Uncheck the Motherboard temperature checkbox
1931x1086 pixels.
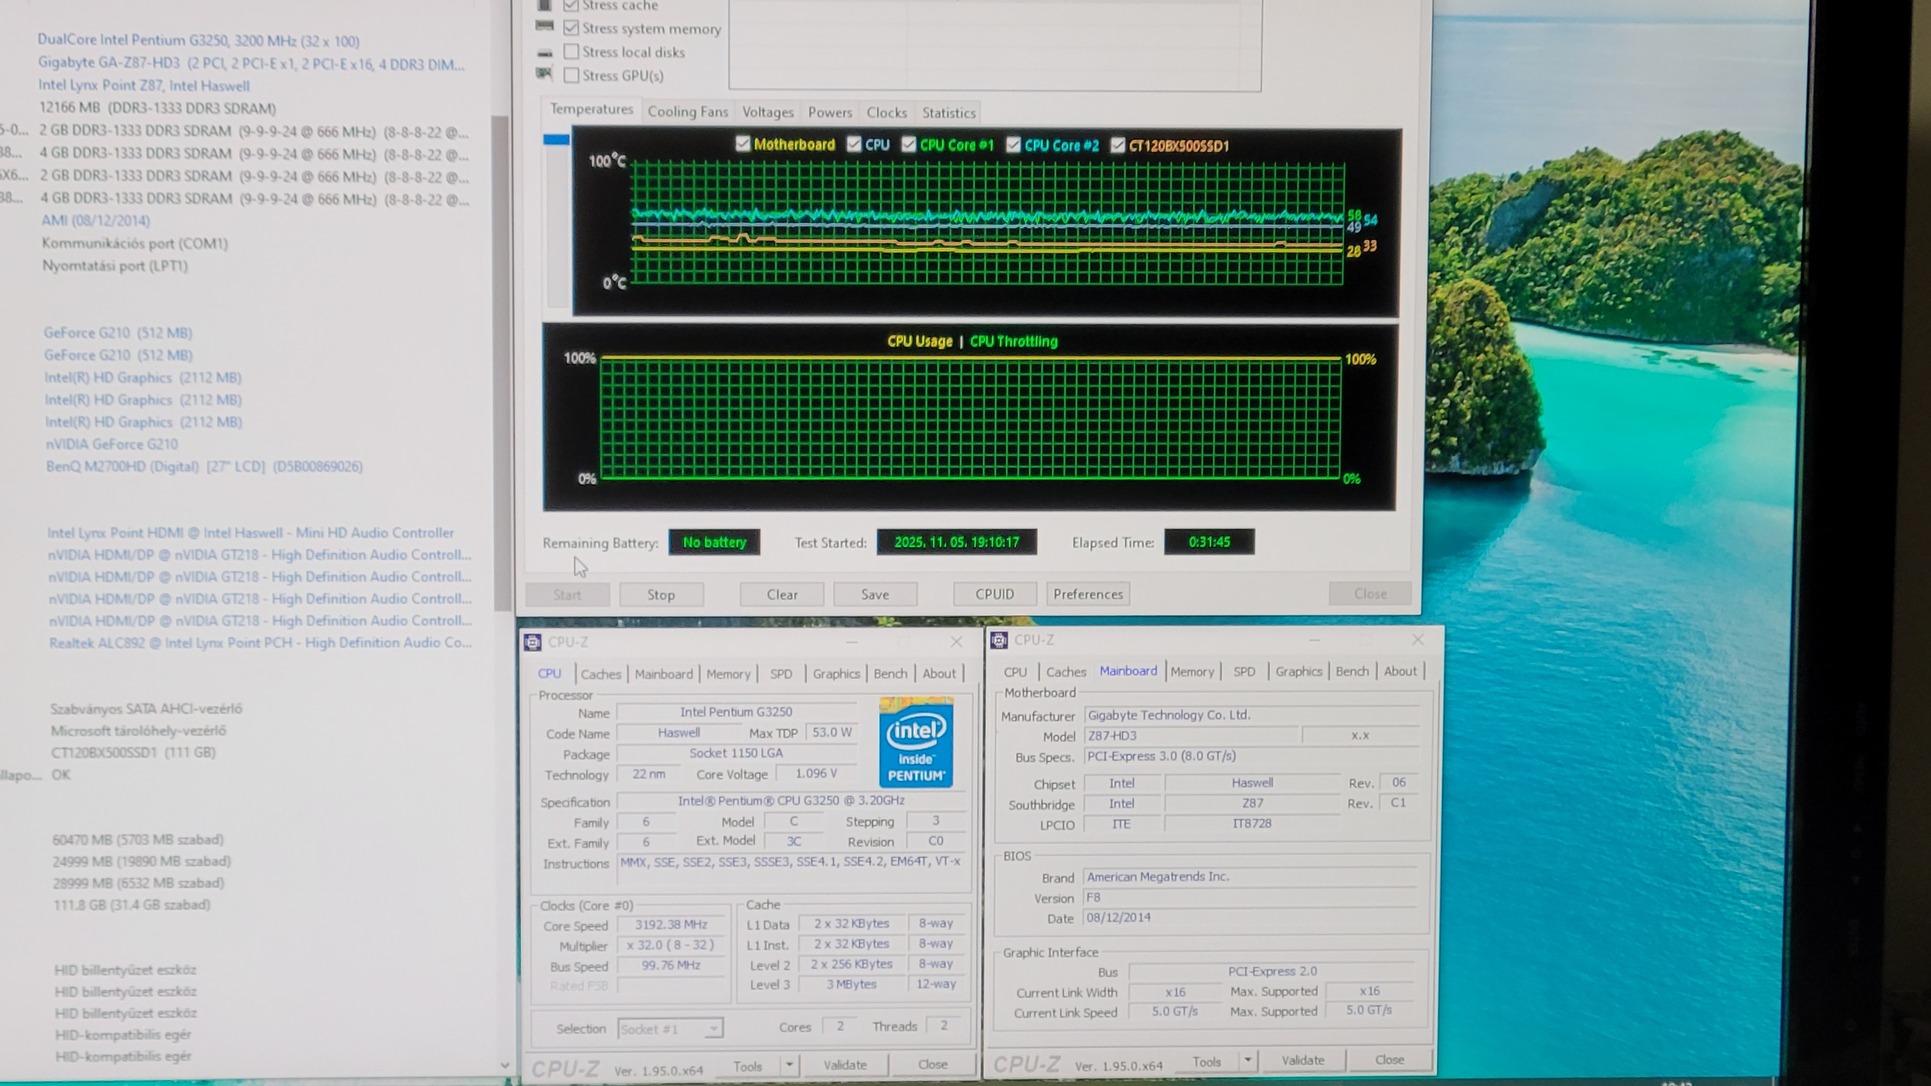(742, 144)
